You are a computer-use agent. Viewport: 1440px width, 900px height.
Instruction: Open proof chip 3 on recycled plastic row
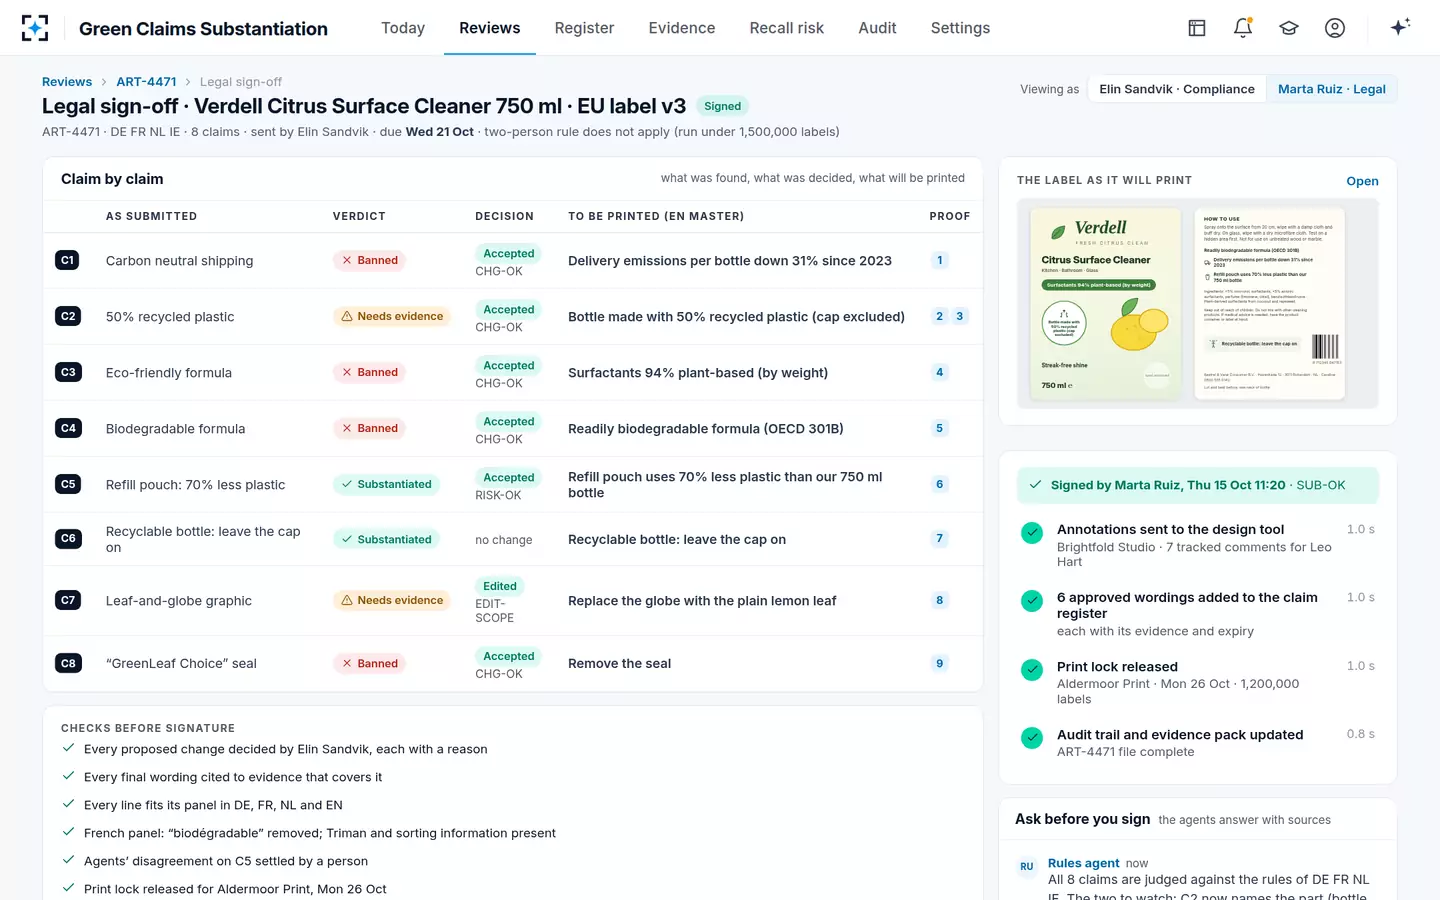tap(960, 316)
